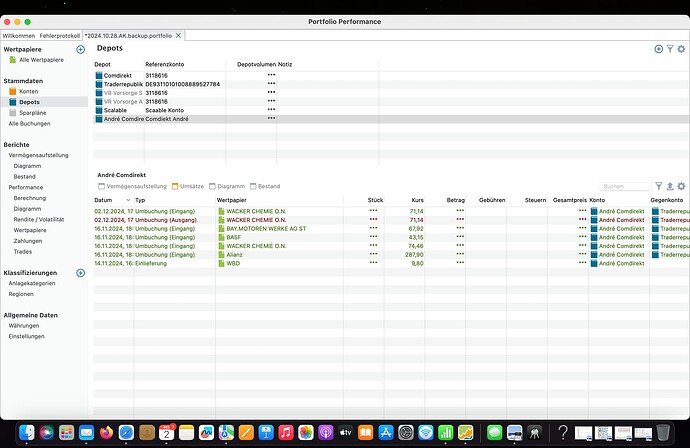This screenshot has width=690, height=448.
Task: Click the Gesamtpreis column header
Action: [x=569, y=200]
